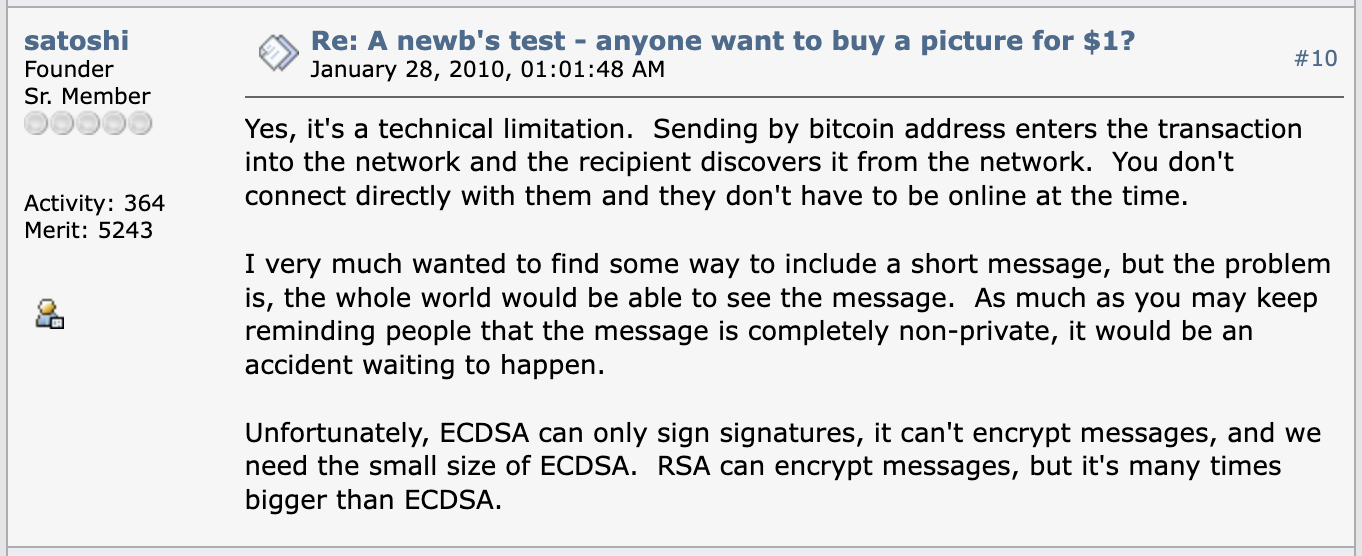Screen dimensions: 1362x556
Task: Click the text "bigger than ECDSA."
Action: [372, 500]
